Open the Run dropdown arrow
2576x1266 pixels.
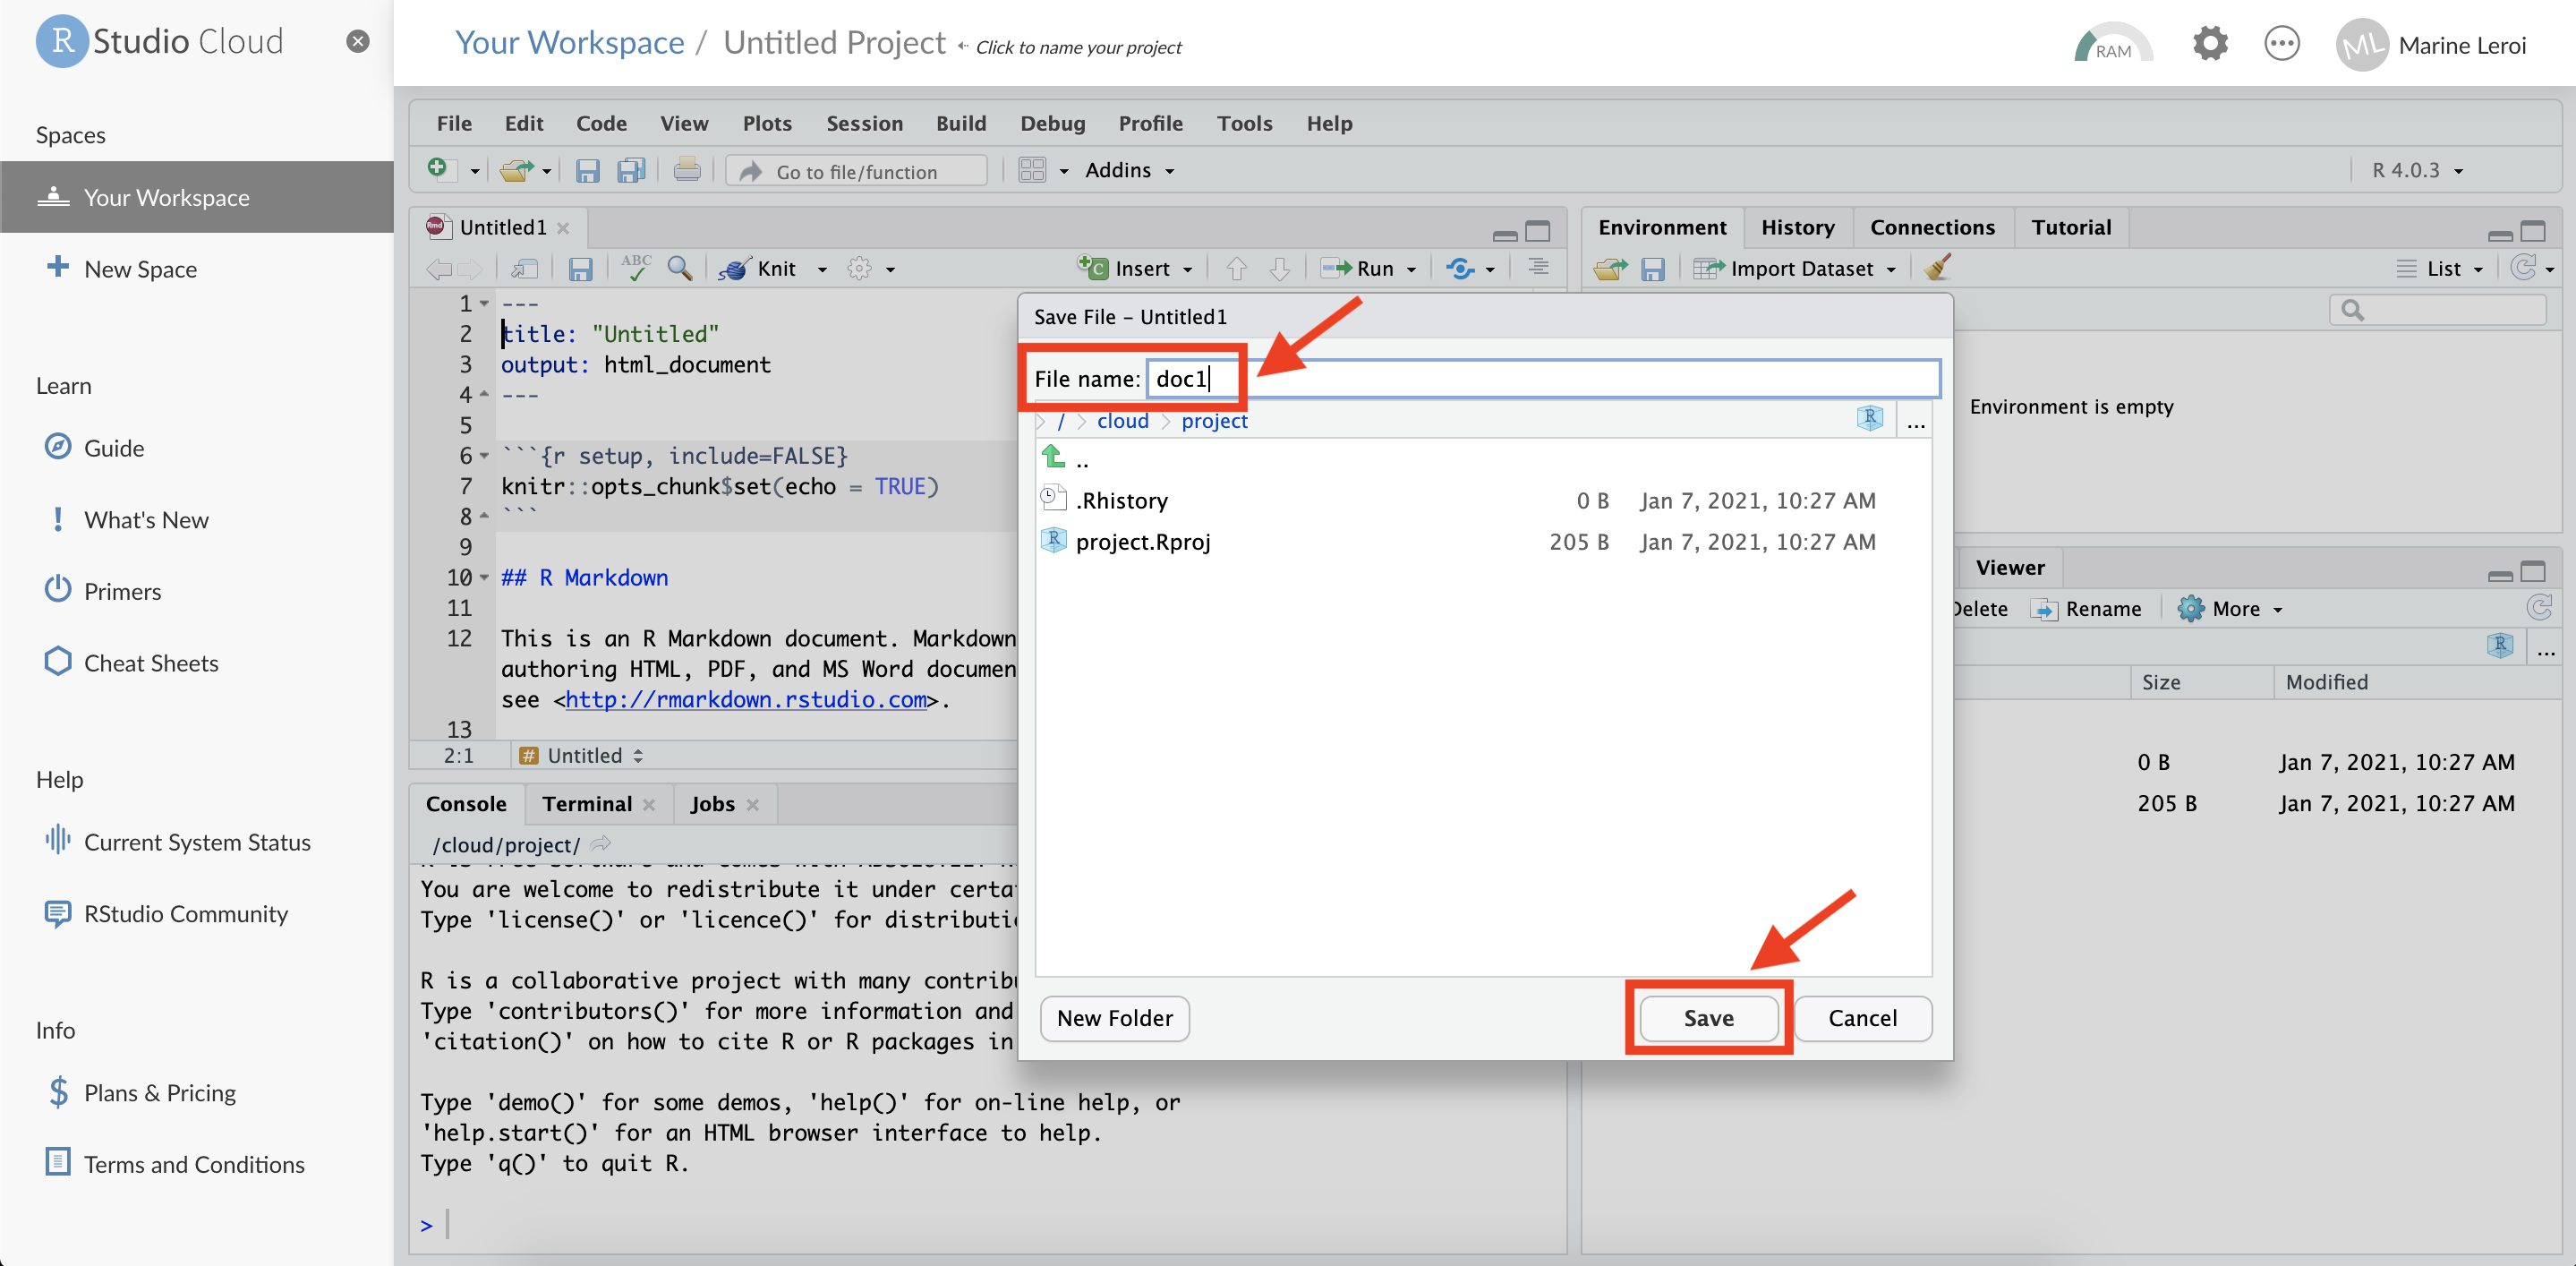pyautogui.click(x=1411, y=269)
